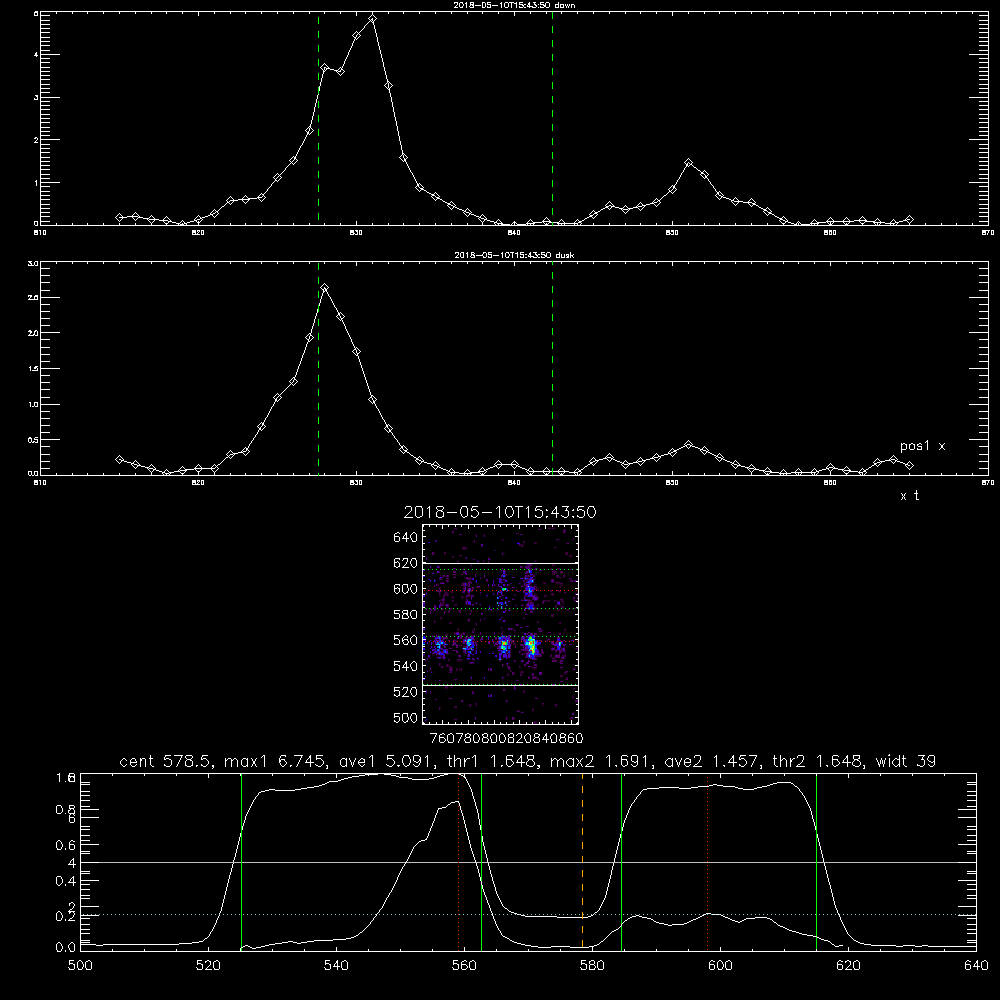The width and height of the screenshot is (1000, 1000).
Task: Click the 'max2 1.691' value
Action: [597, 761]
